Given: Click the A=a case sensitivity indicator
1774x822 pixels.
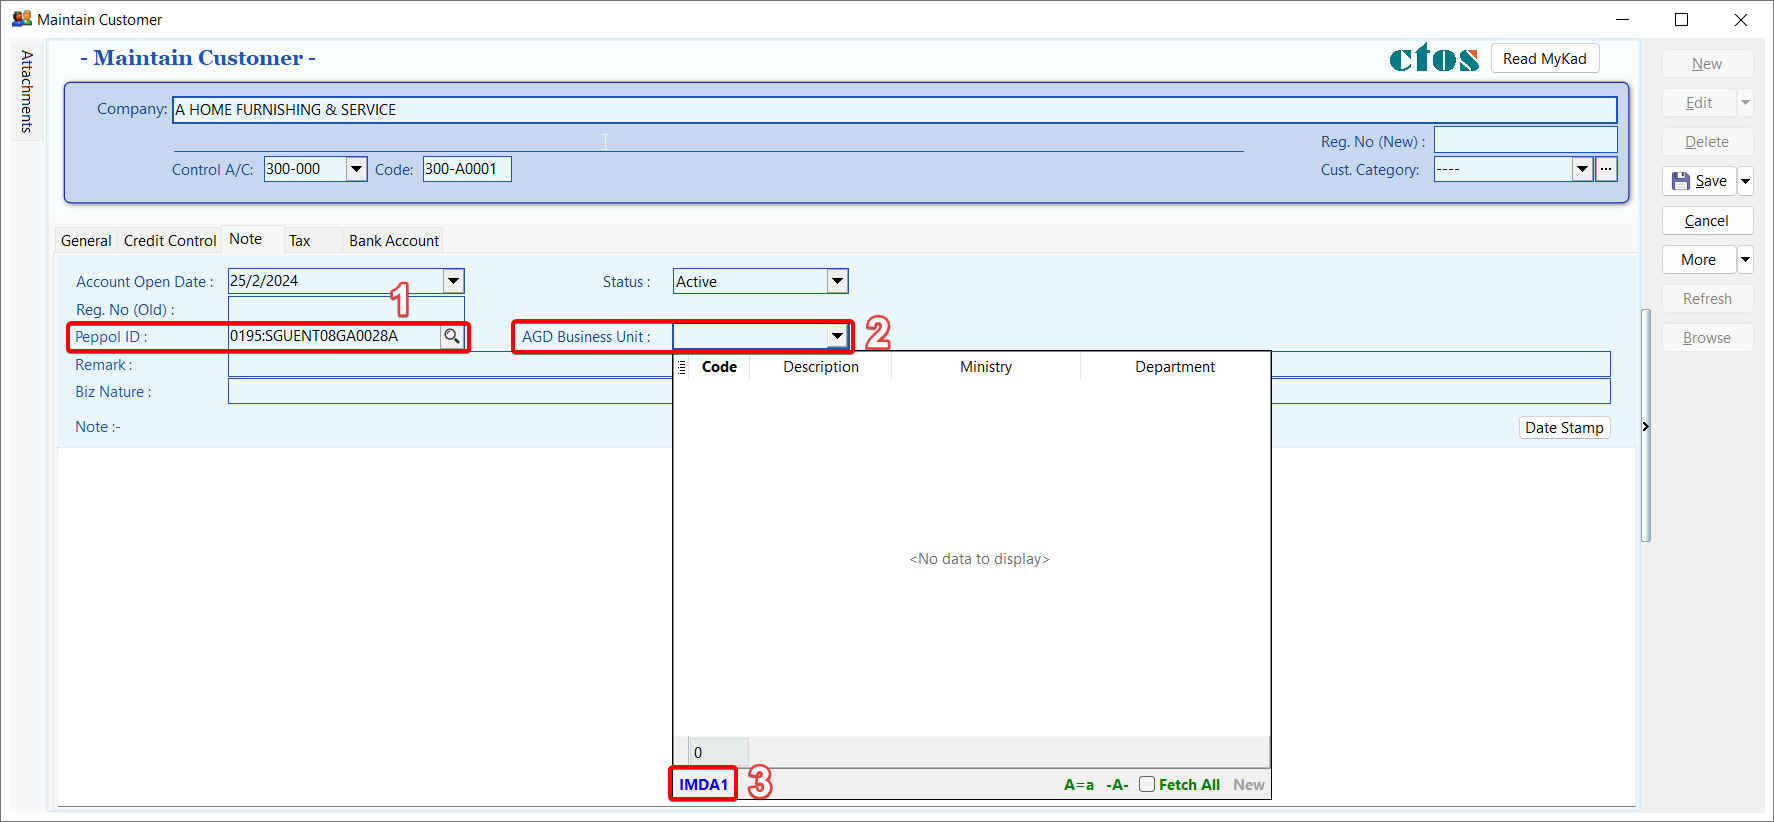Looking at the screenshot, I should click(x=1078, y=785).
